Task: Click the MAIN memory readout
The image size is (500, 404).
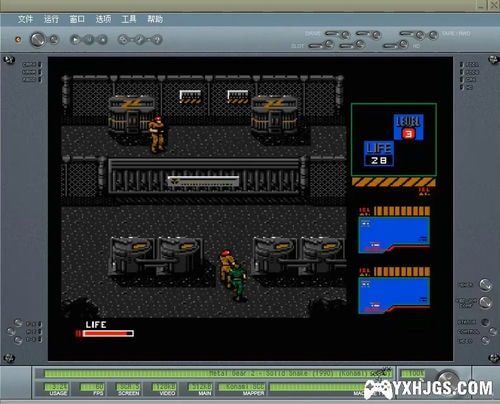Action: [200, 387]
